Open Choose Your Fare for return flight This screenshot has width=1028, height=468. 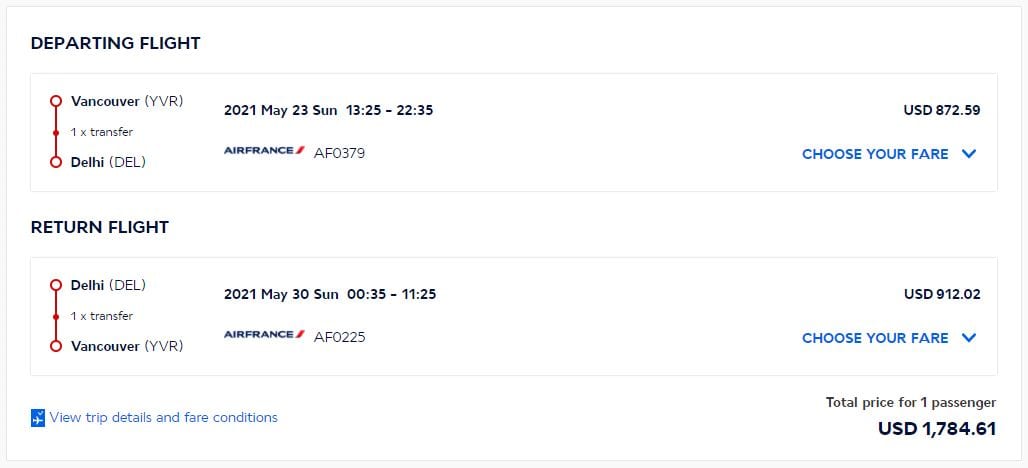(x=875, y=338)
